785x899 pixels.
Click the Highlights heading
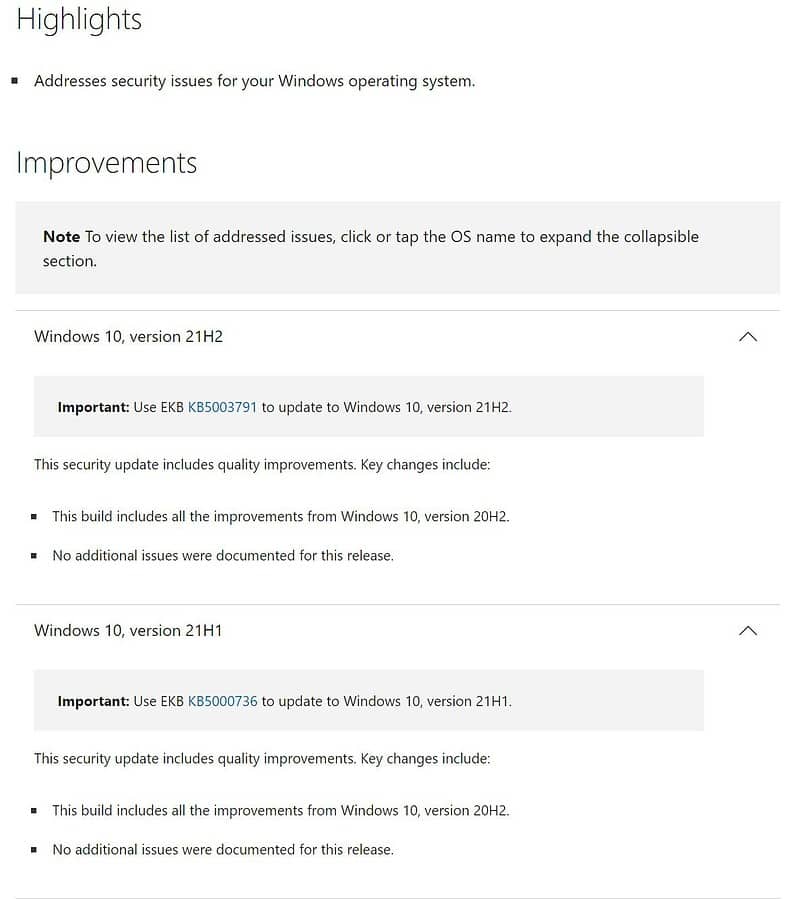pos(79,19)
